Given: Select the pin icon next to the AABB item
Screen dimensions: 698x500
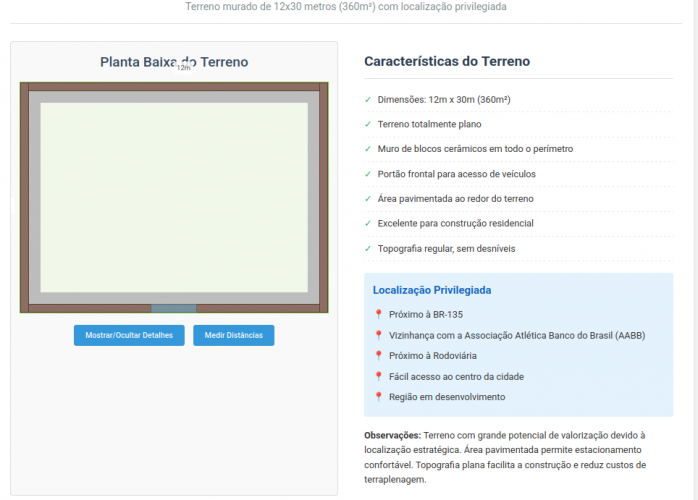Looking at the screenshot, I should [x=378, y=335].
